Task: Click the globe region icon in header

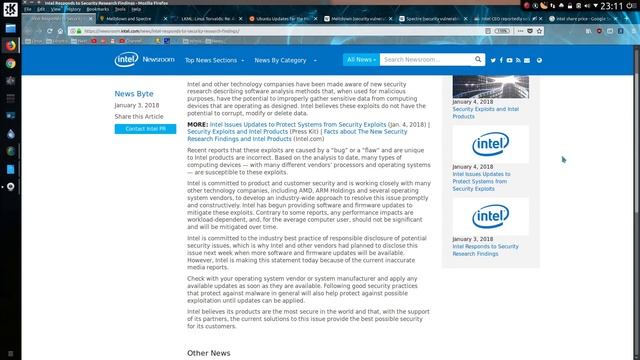Action: (539, 60)
